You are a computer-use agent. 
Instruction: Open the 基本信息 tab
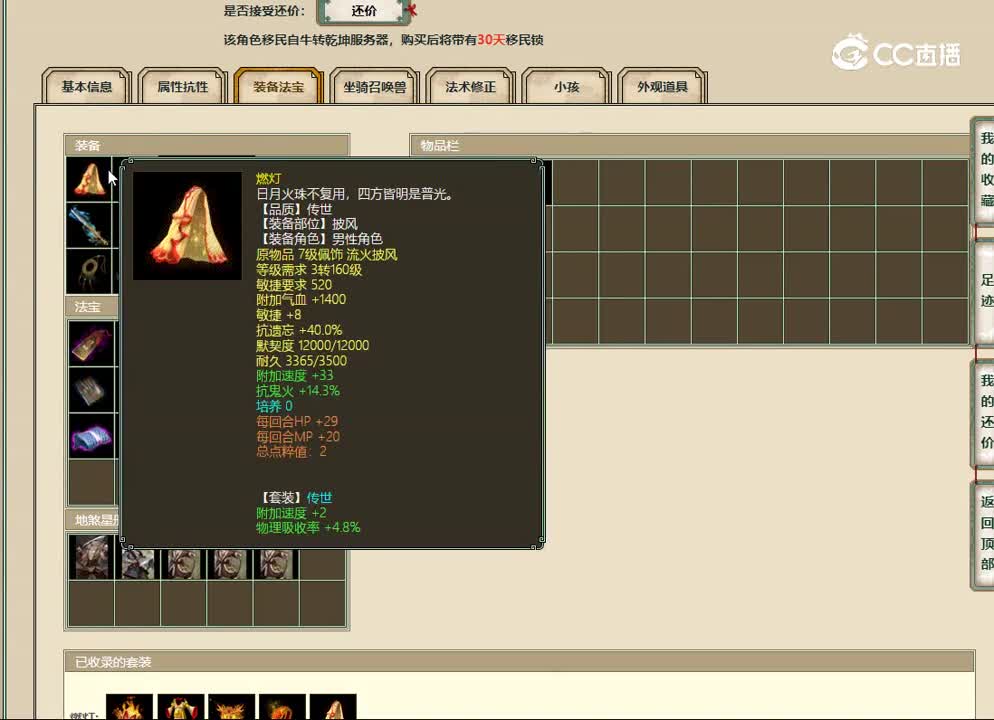(x=86, y=86)
